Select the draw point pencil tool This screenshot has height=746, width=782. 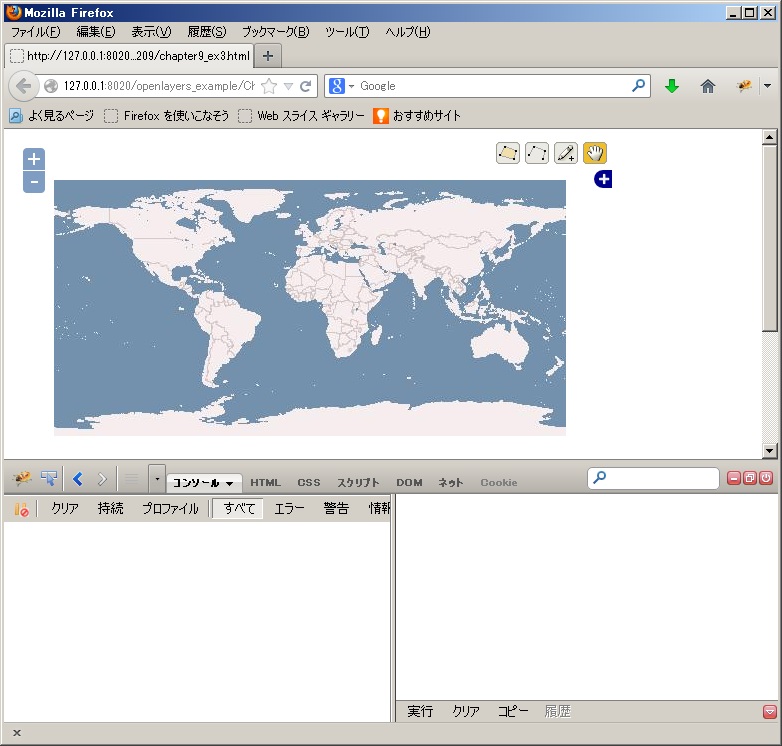click(x=566, y=153)
